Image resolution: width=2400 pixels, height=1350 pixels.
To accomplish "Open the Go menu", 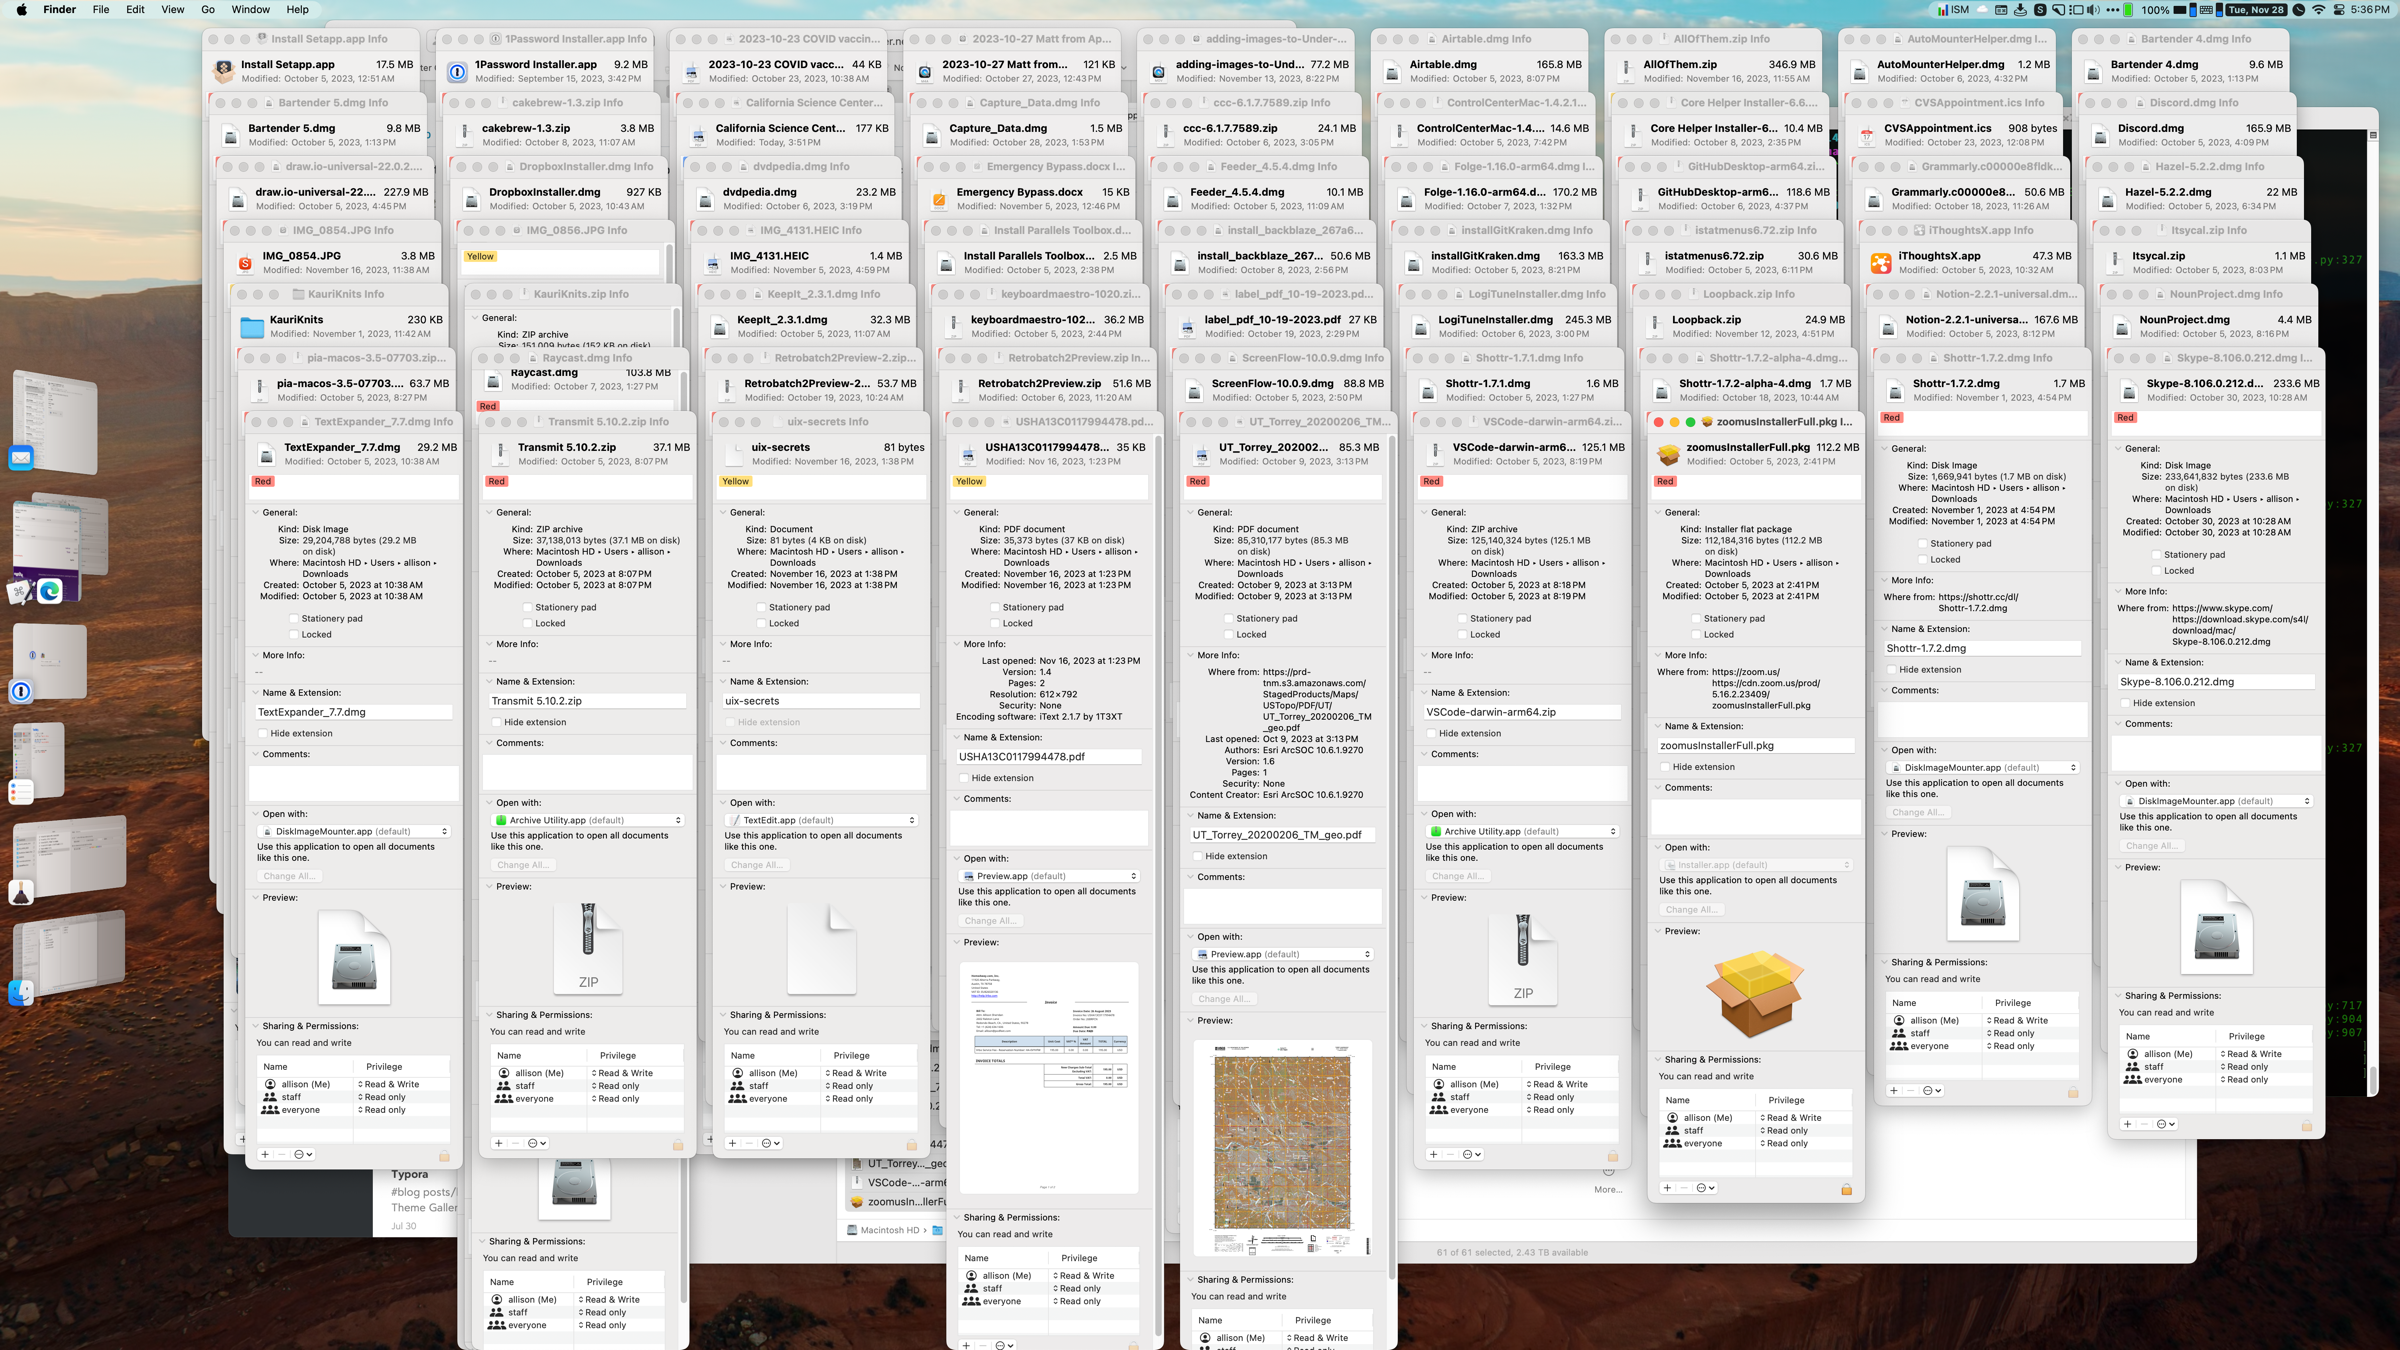I will tap(207, 10).
